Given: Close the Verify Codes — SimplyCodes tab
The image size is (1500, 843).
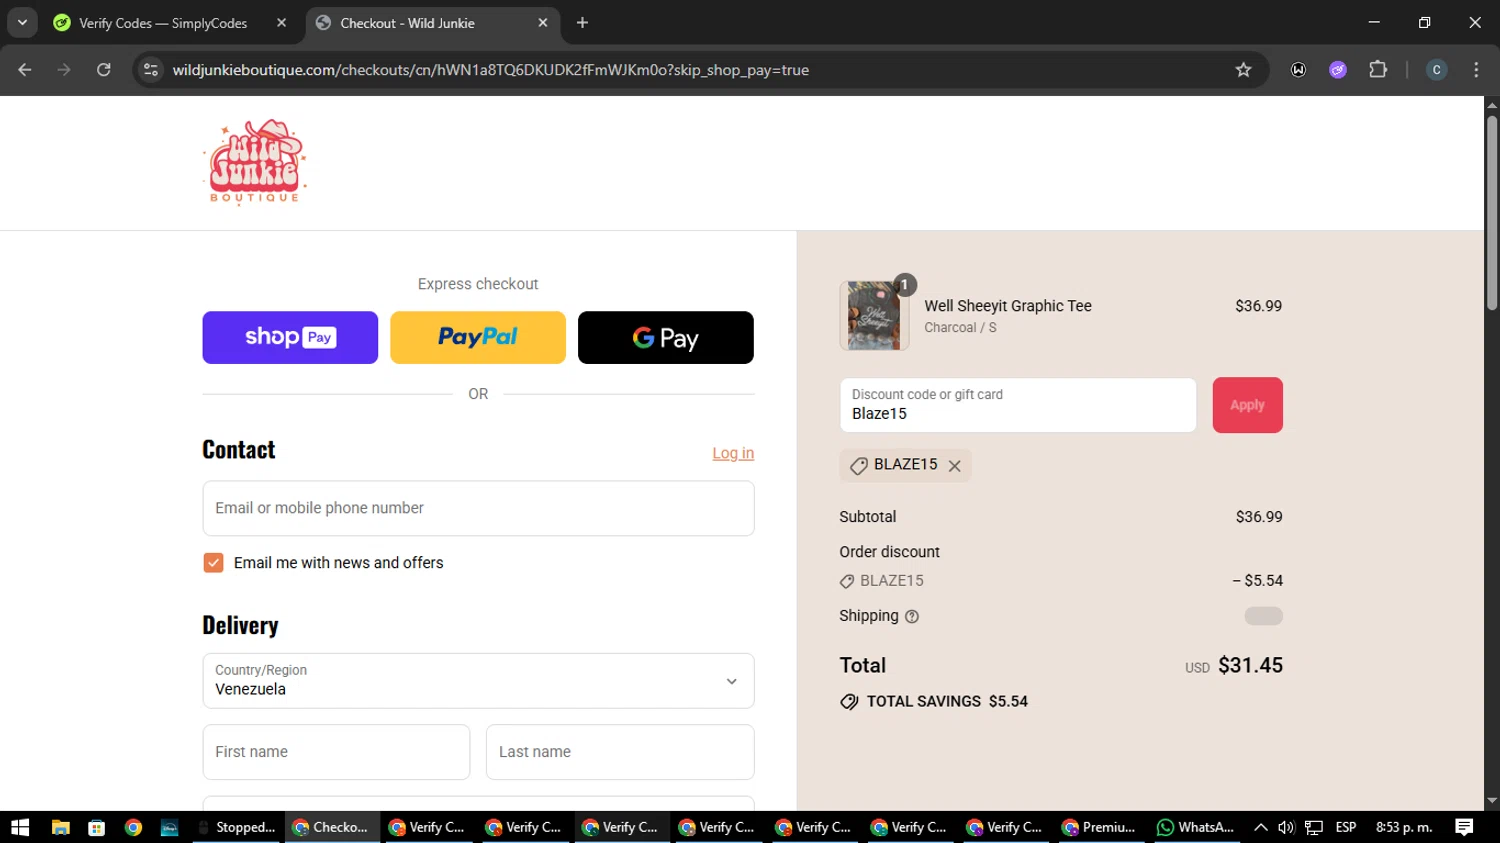Looking at the screenshot, I should coord(281,23).
